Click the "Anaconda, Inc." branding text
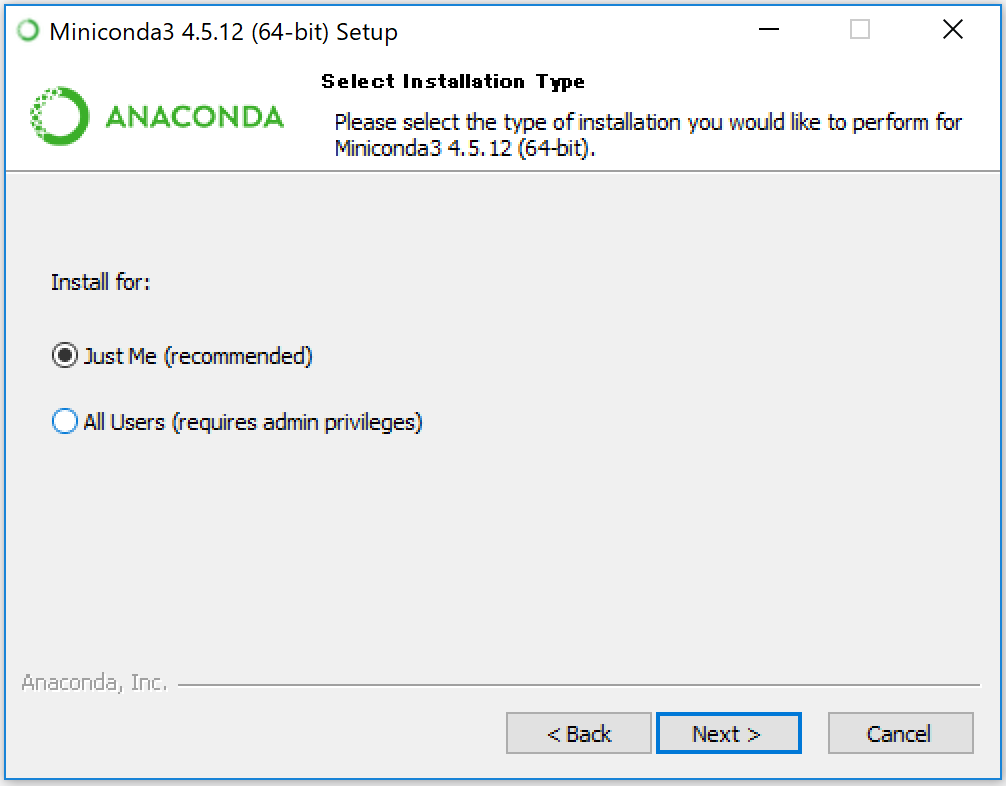 tap(94, 684)
